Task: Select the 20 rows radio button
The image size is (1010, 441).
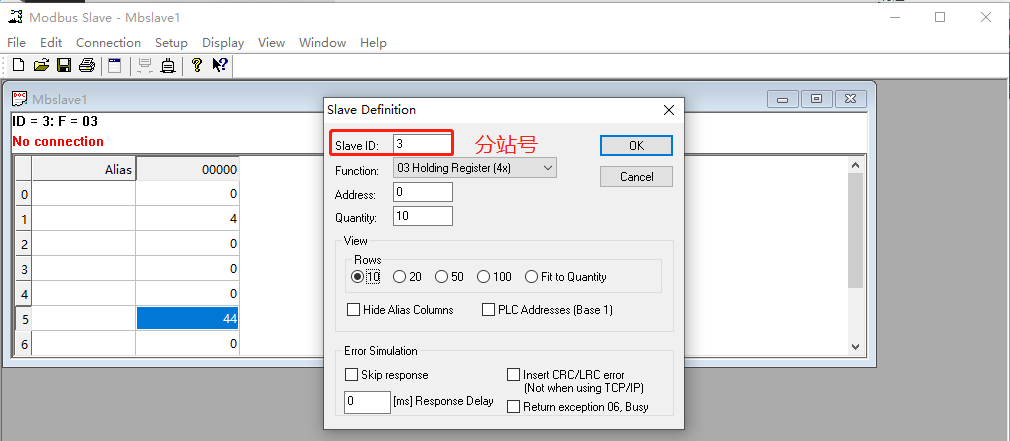Action: point(400,277)
